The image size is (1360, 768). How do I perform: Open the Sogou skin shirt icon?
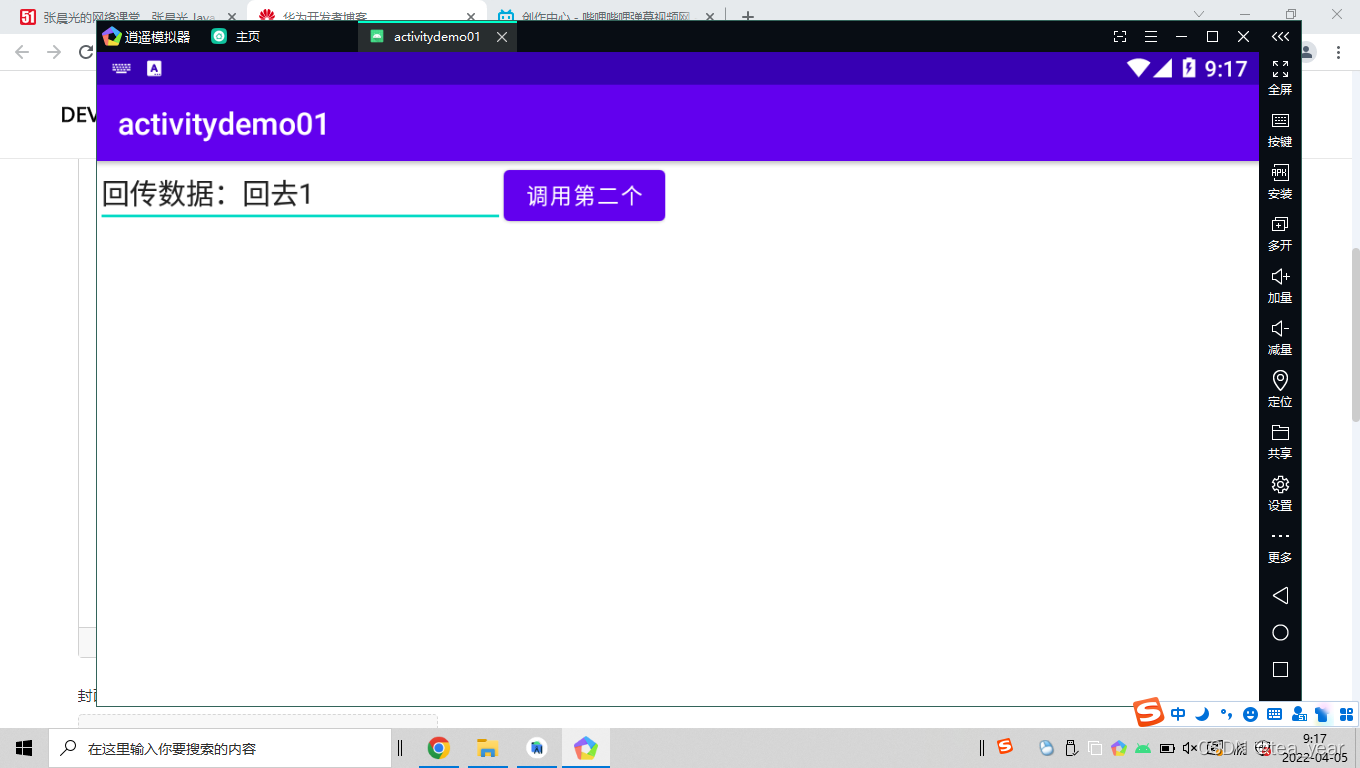(1322, 714)
